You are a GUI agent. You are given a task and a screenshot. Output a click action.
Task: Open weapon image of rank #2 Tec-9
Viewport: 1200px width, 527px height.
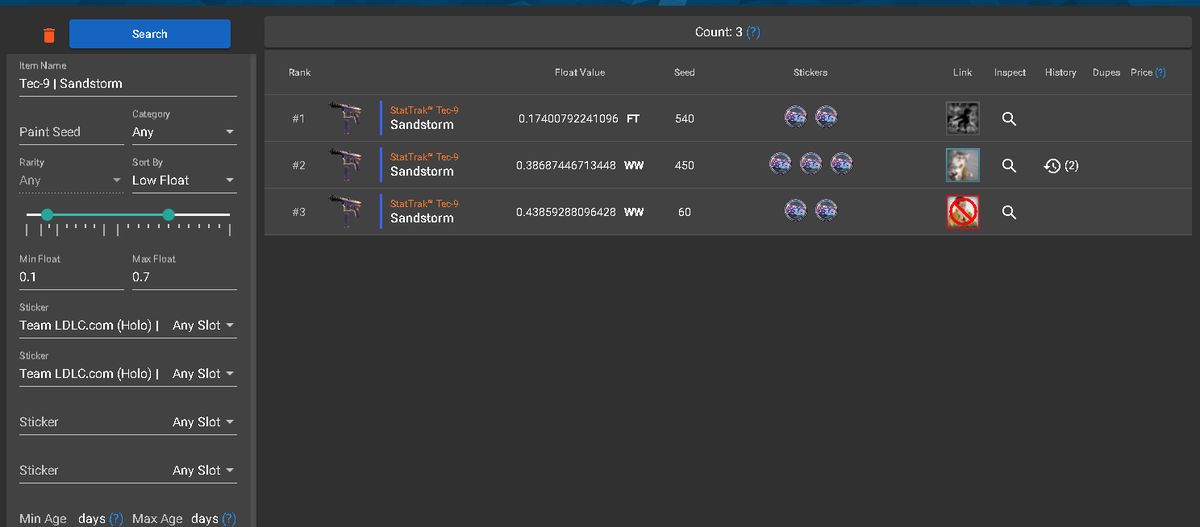tap(346, 164)
